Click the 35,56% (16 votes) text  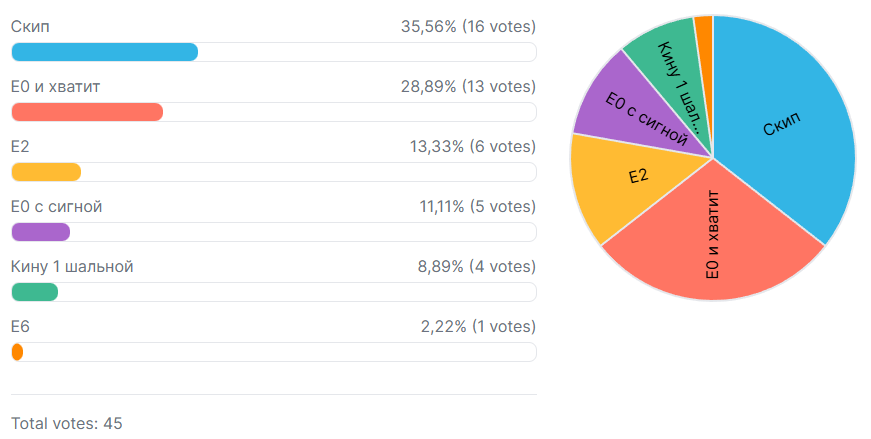point(468,26)
